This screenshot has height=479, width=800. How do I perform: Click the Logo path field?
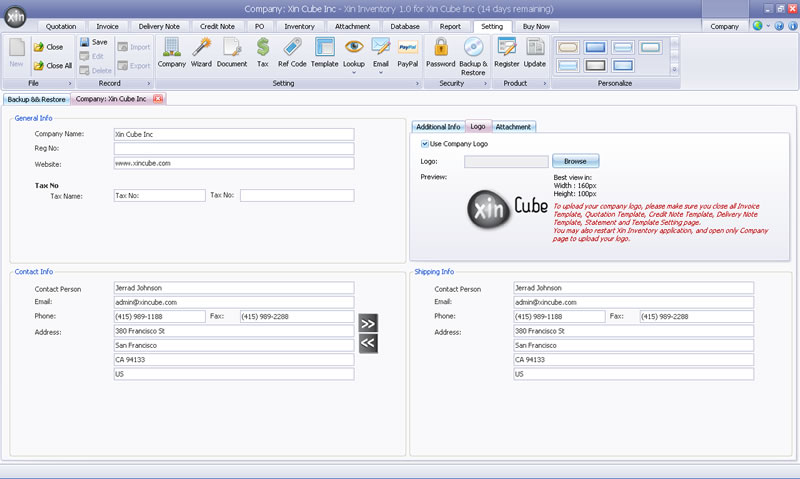coord(506,161)
